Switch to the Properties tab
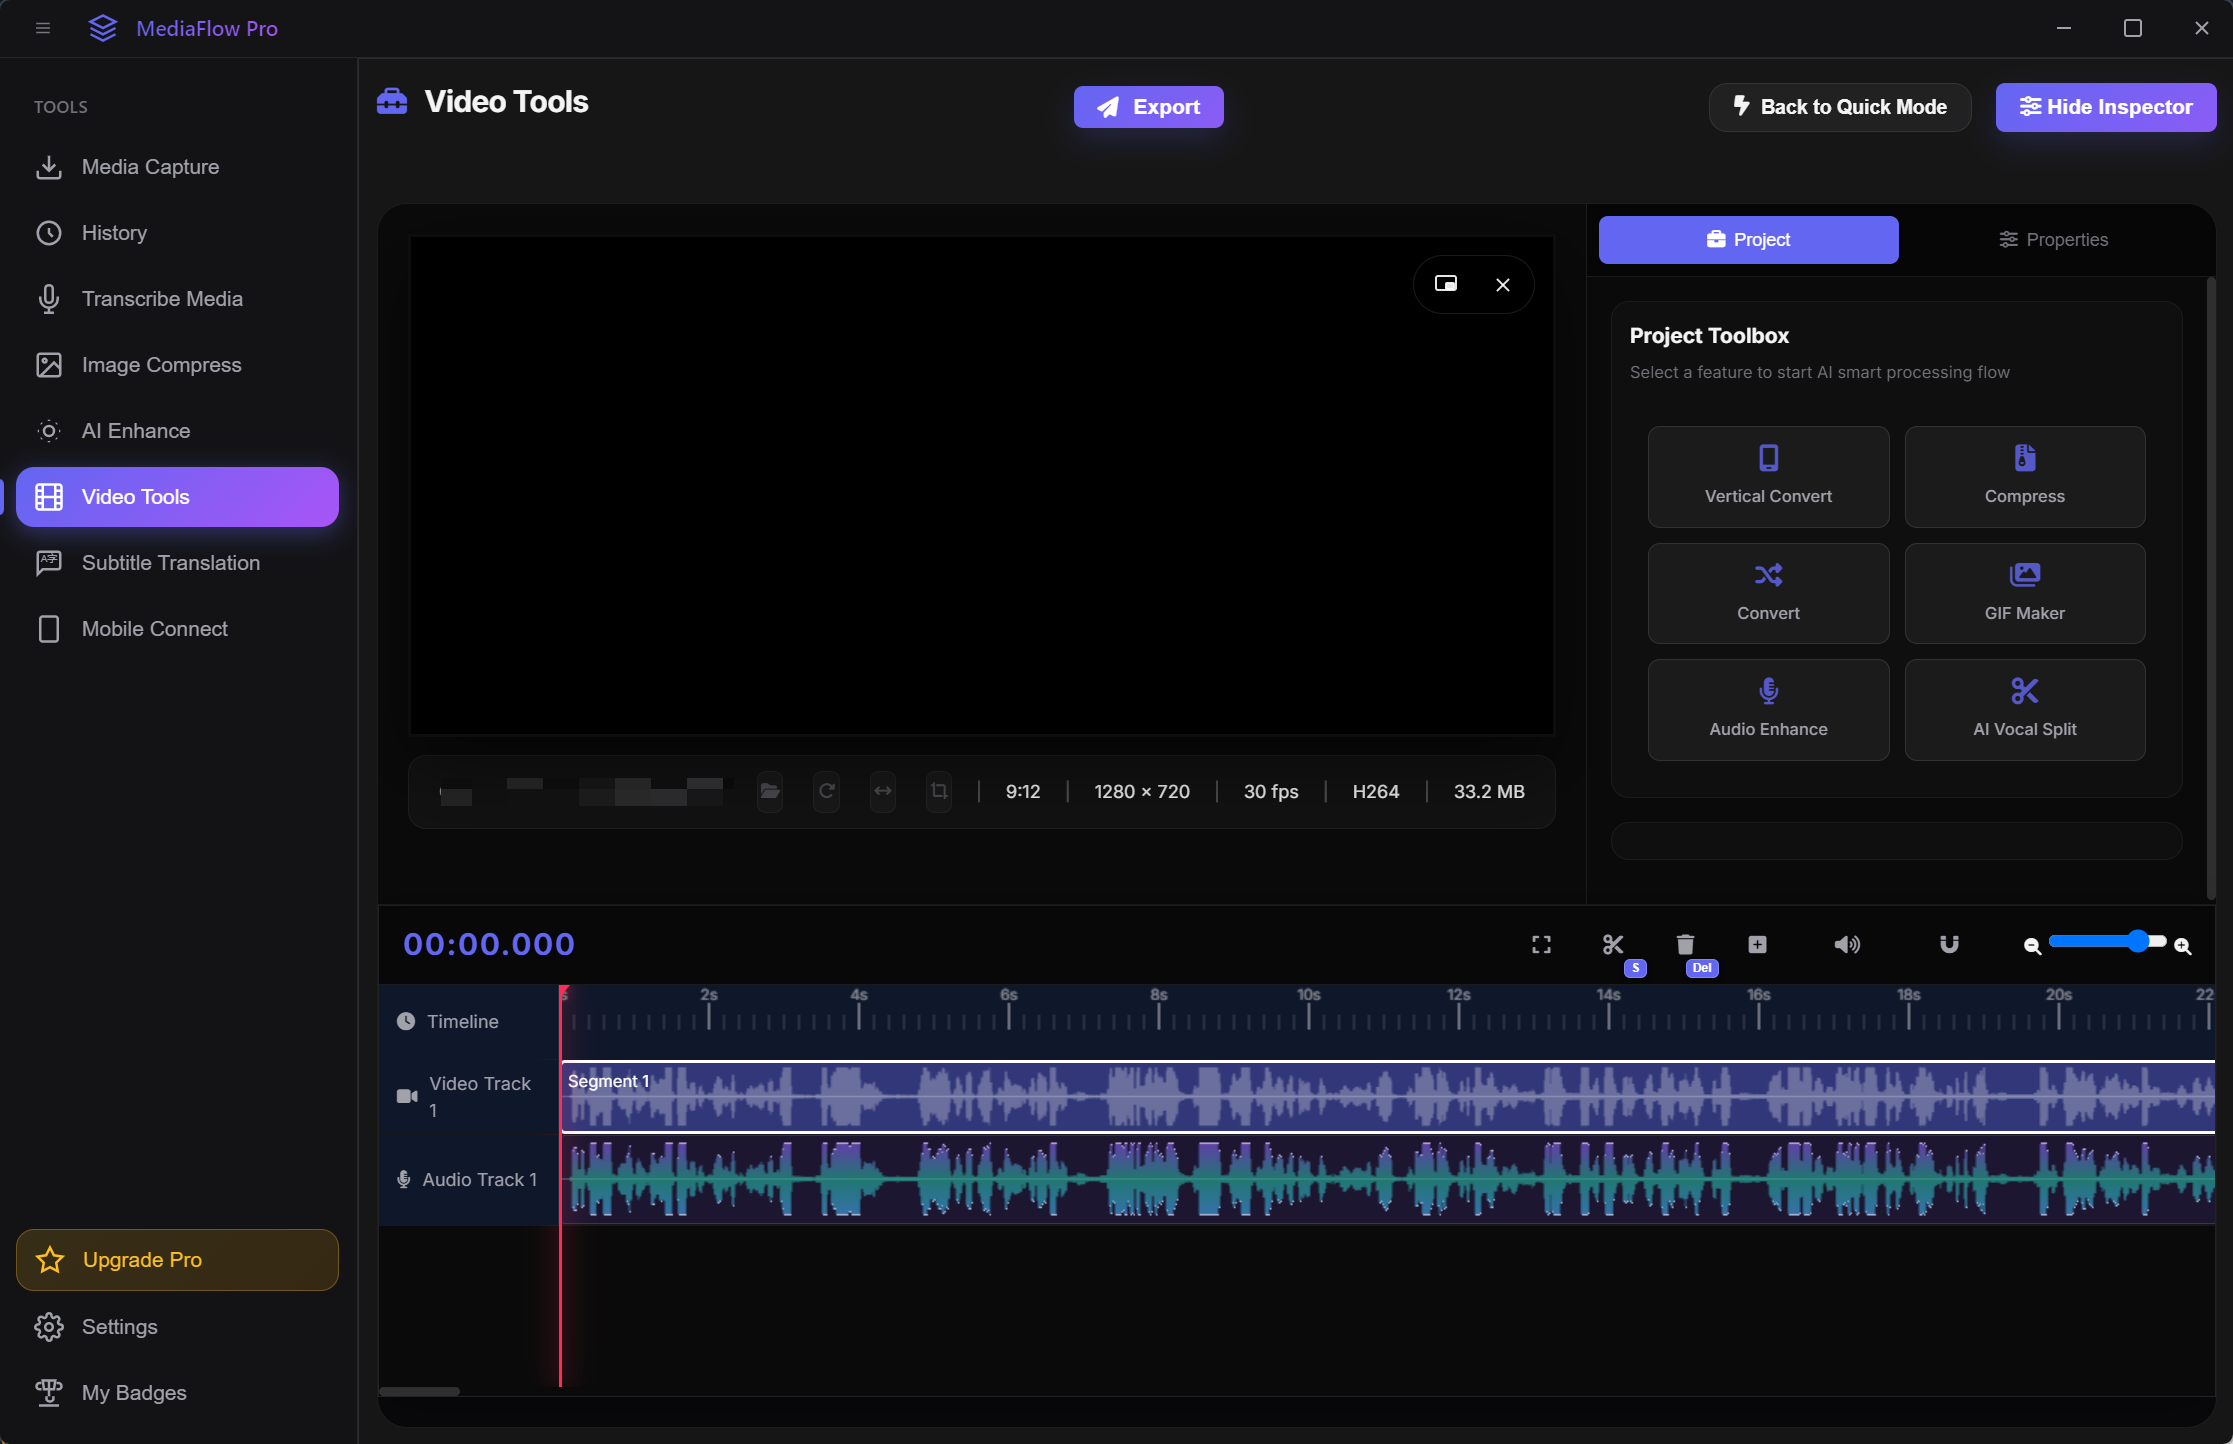Viewport: 2233px width, 1444px height. [2052, 240]
